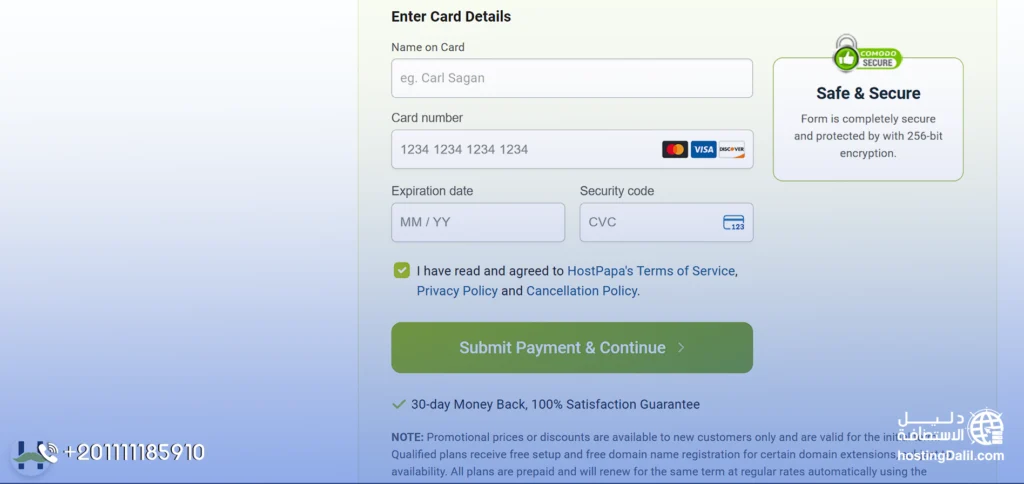The height and width of the screenshot is (484, 1024).
Task: Click the phone number +201111185910
Action: (x=134, y=452)
